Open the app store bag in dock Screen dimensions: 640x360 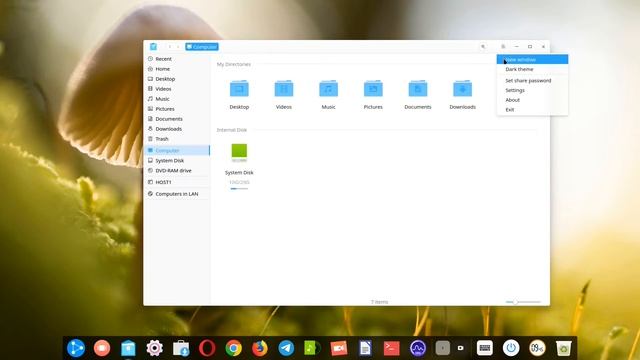click(181, 348)
